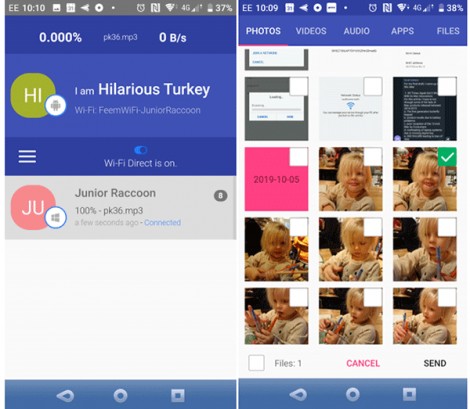
Task: Click the SEND button
Action: coord(435,363)
